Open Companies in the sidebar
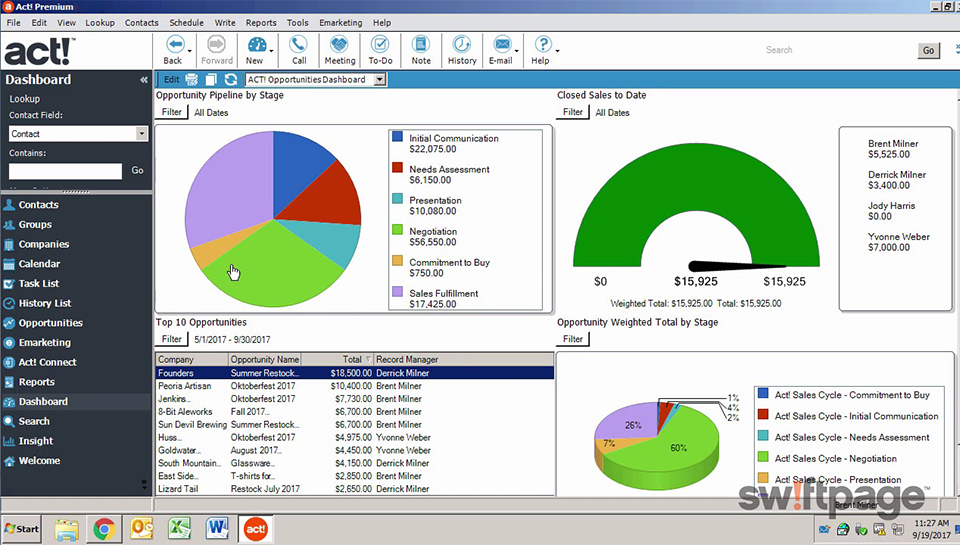Image resolution: width=960 pixels, height=545 pixels. 43,244
